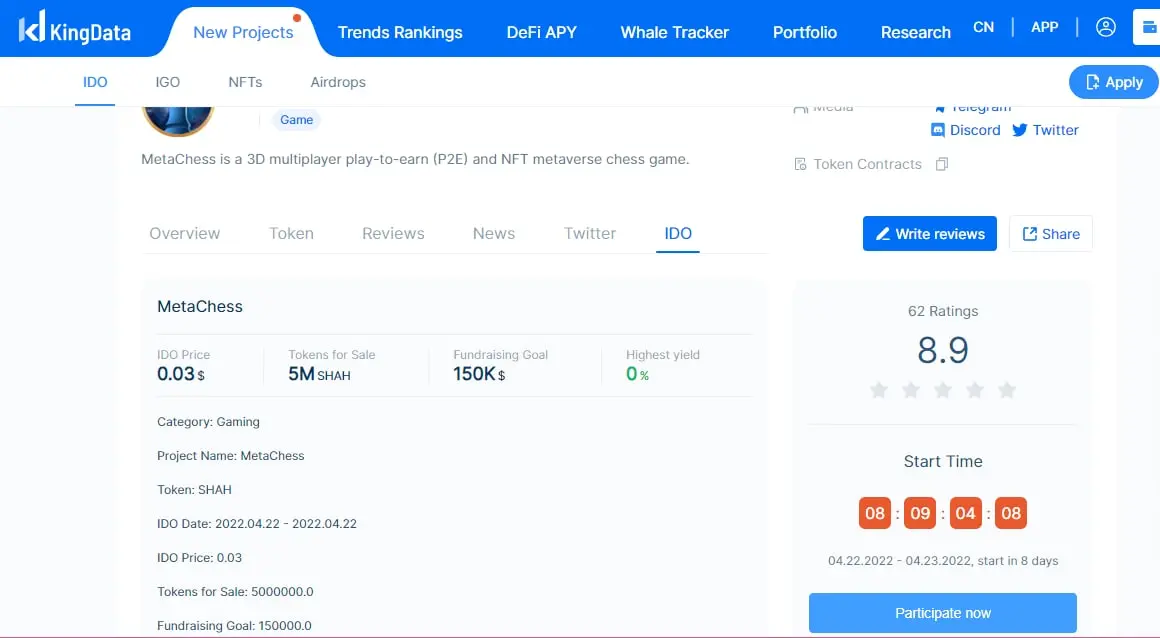Click the Apply button

pos(1113,82)
